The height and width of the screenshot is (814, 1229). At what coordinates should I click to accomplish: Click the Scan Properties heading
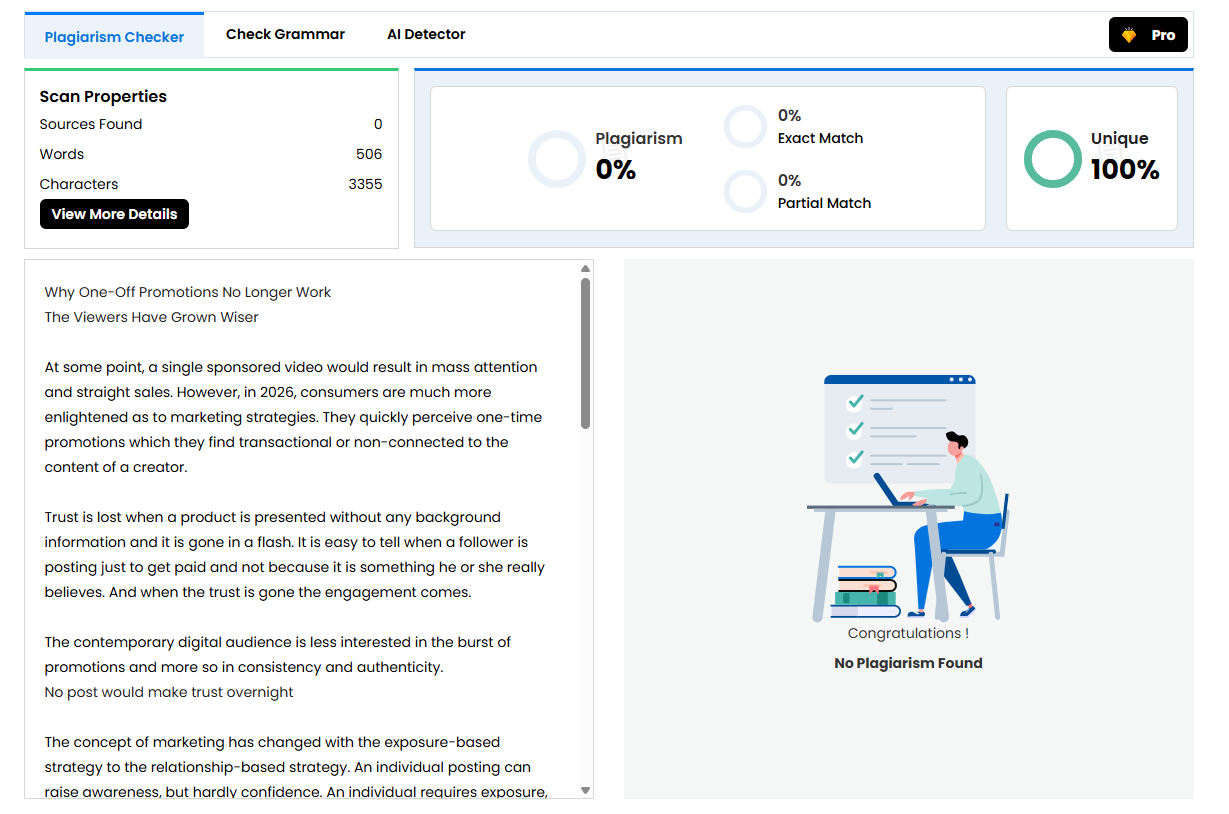point(103,96)
